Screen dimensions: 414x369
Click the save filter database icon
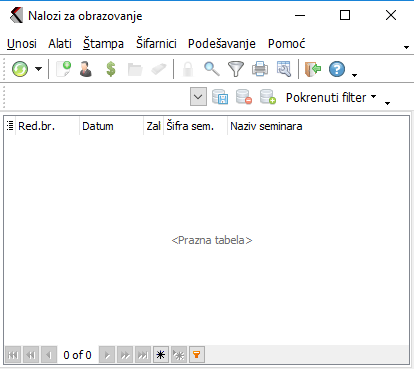click(220, 97)
